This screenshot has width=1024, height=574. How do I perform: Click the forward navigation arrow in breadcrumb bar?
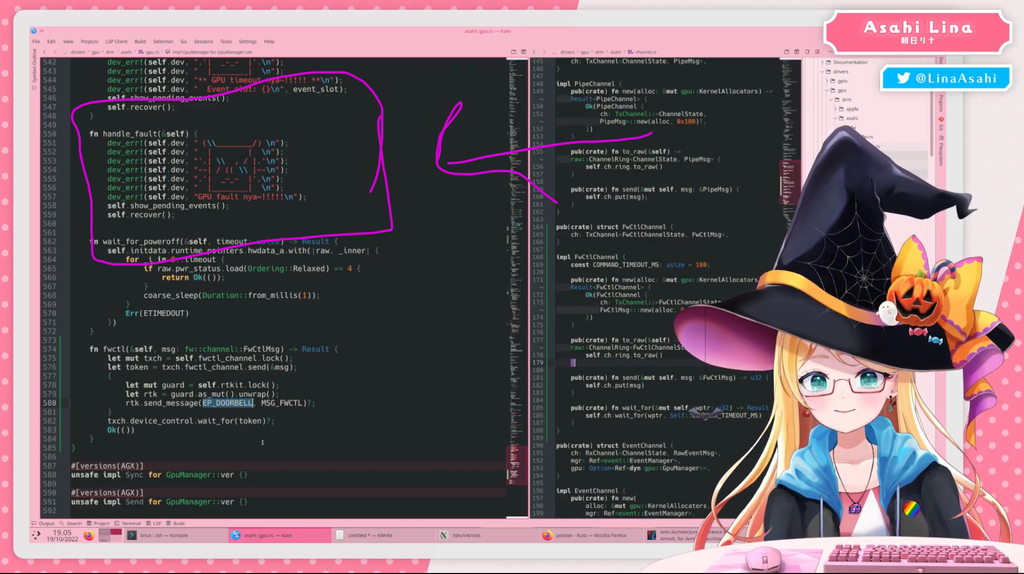[x=53, y=51]
